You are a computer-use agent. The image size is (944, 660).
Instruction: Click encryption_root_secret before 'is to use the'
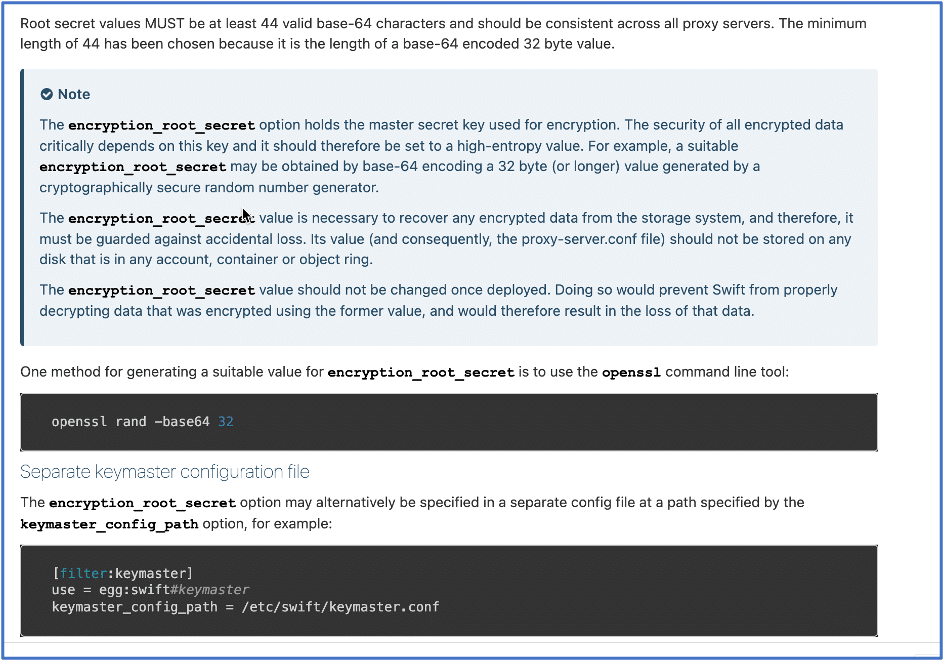(421, 372)
